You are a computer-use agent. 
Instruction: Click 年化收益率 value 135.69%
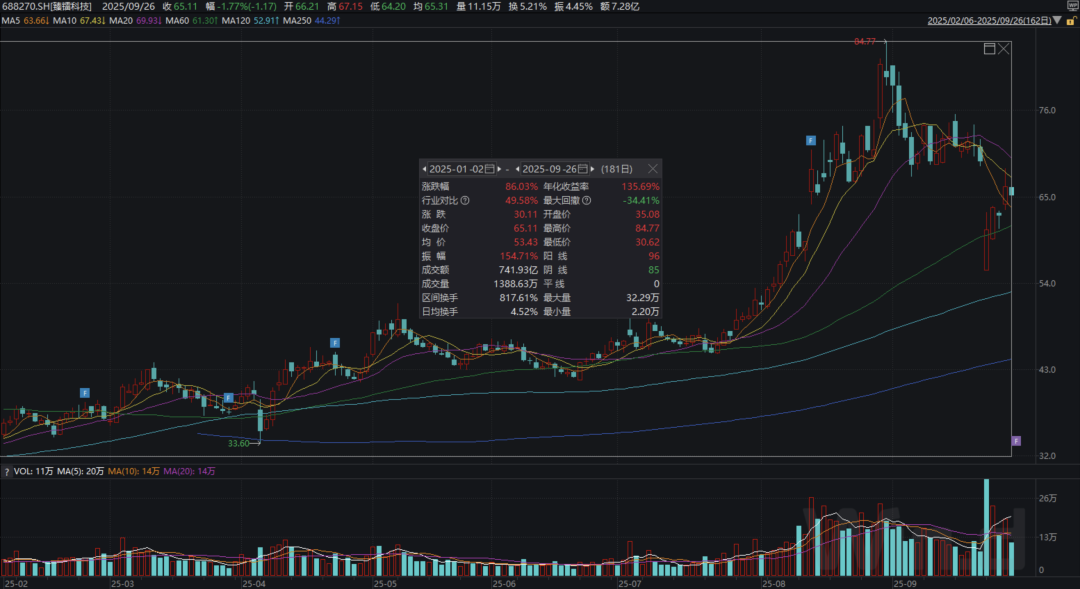coord(641,187)
